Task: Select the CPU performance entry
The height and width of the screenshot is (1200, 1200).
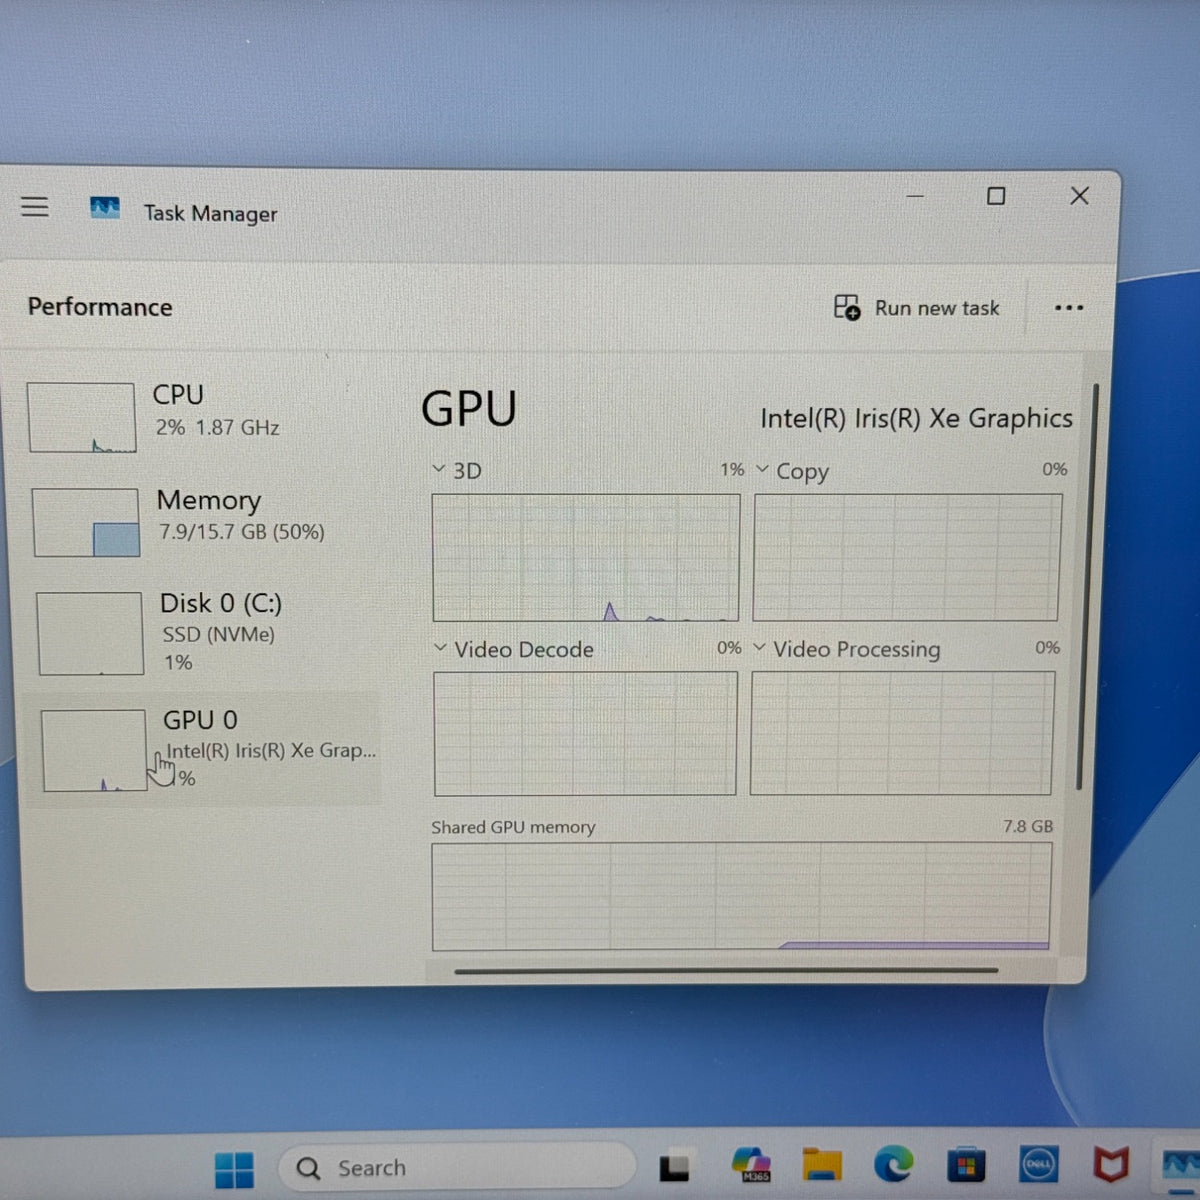Action: click(x=200, y=416)
